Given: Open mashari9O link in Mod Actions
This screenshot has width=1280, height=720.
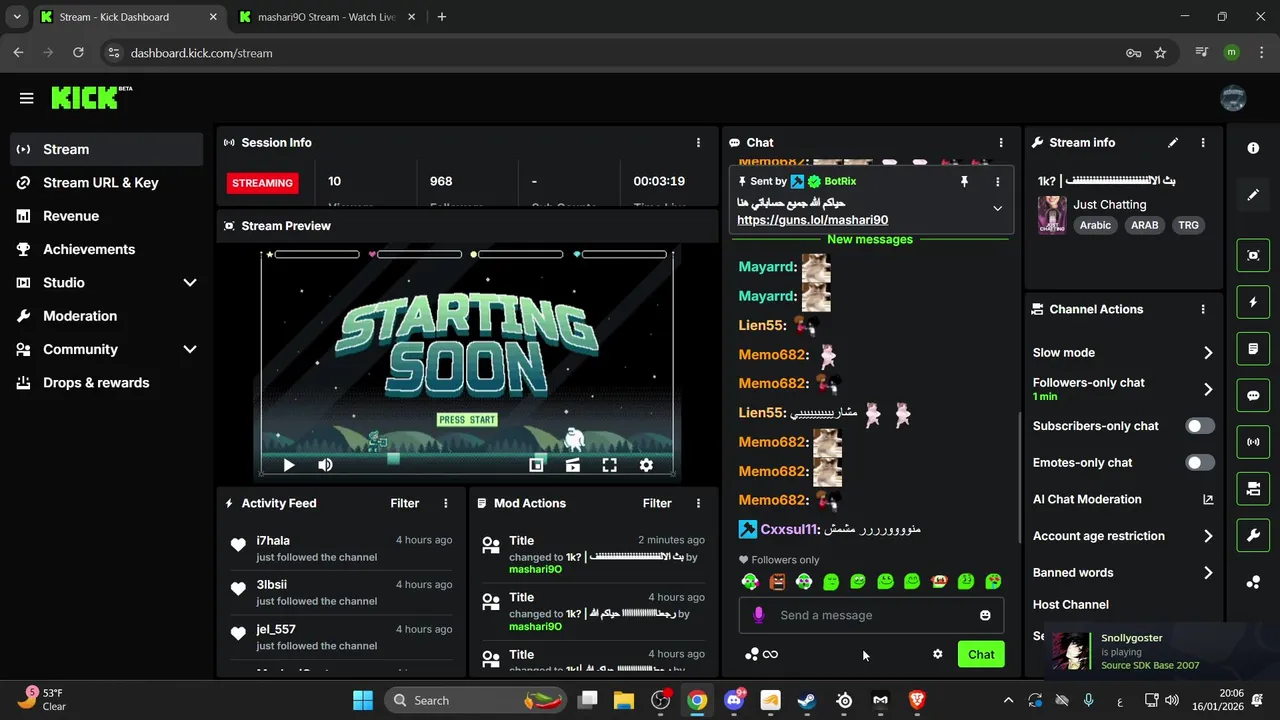Looking at the screenshot, I should 535,570.
